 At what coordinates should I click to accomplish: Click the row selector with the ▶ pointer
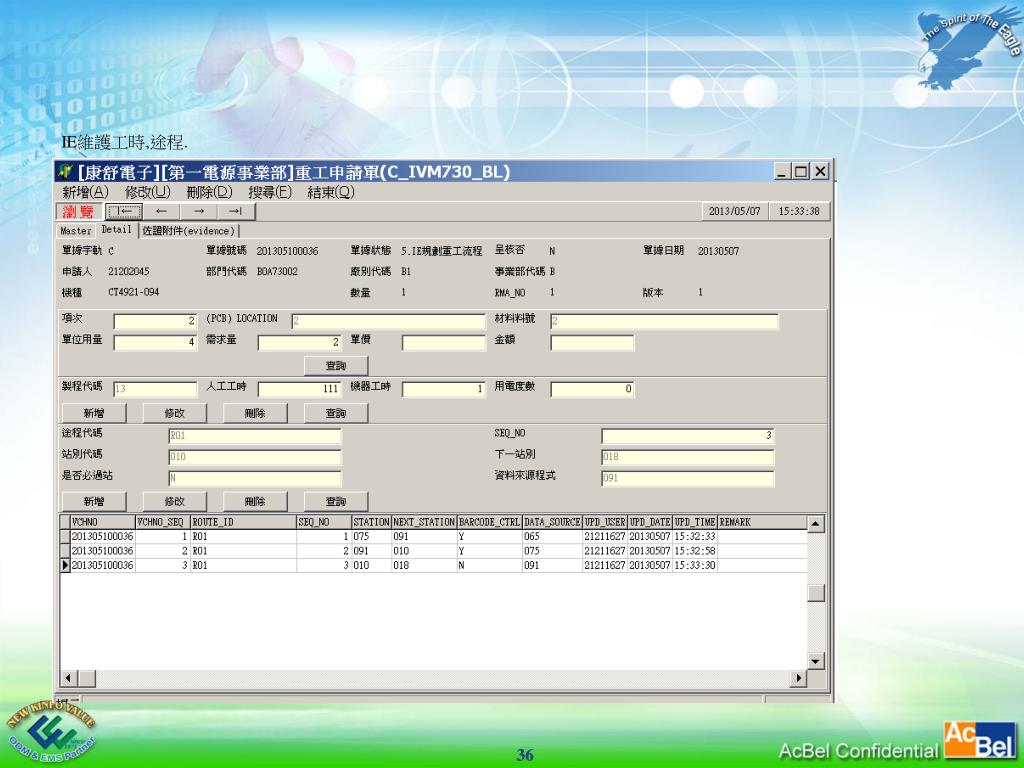pos(65,566)
